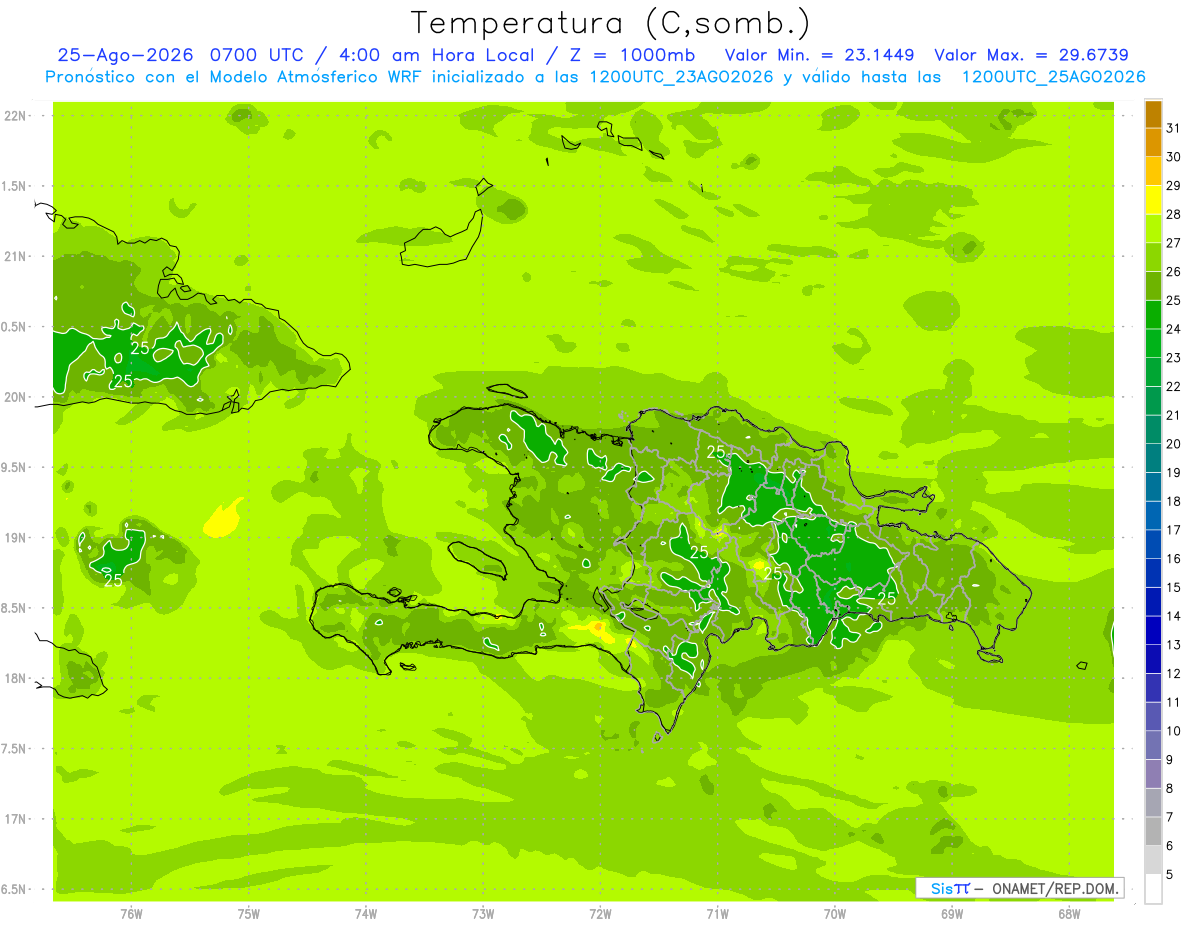The width and height of the screenshot is (1200, 927).
Task: Click the "12" label on the color legend
Action: (1174, 674)
